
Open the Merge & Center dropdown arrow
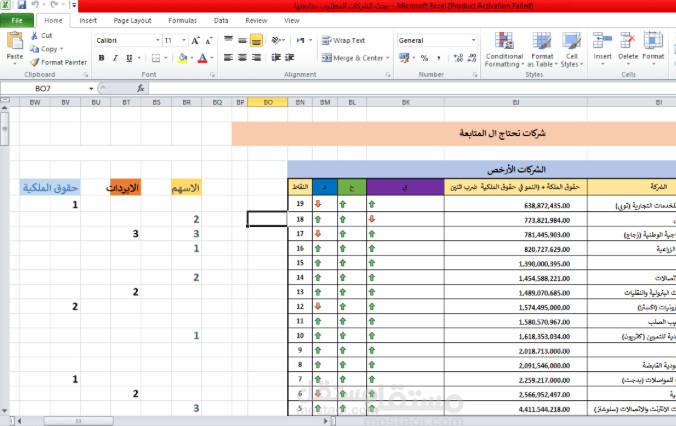(388, 58)
